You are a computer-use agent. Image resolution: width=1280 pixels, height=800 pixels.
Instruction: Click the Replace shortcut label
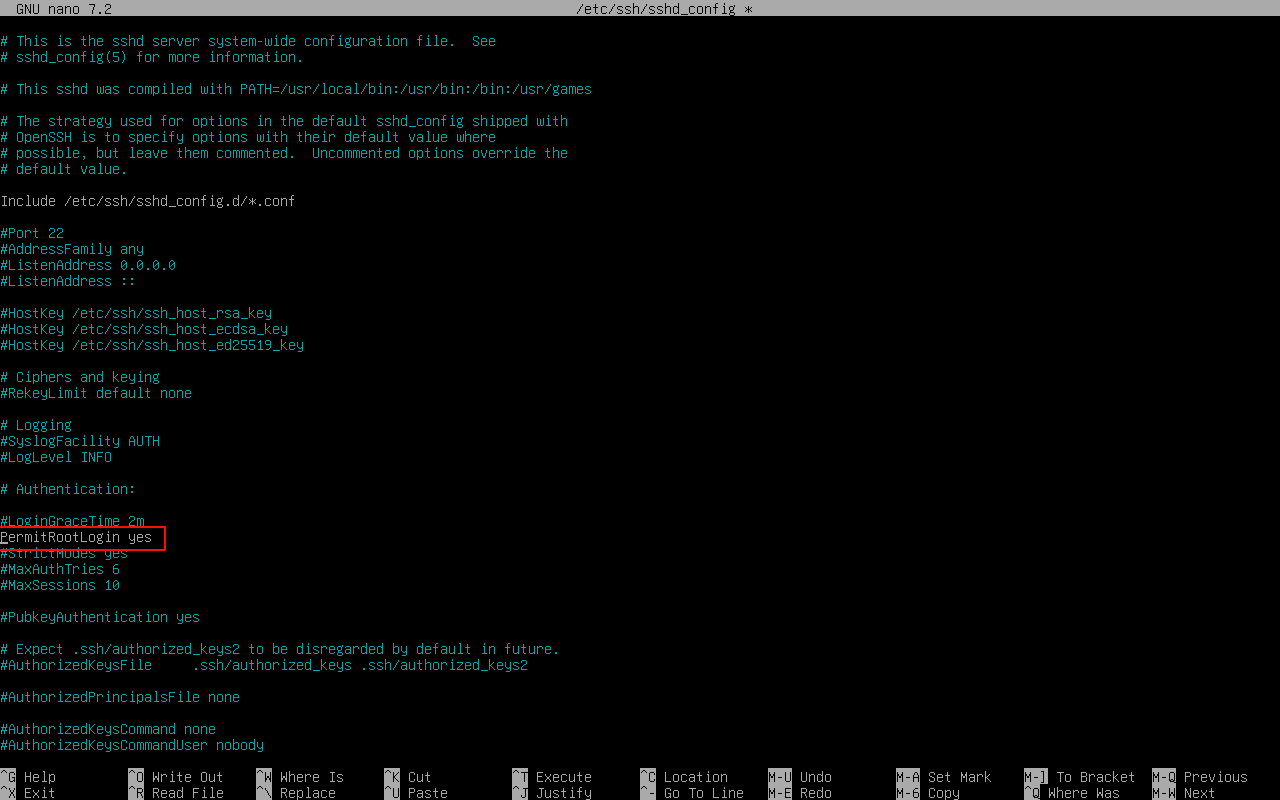(x=307, y=793)
